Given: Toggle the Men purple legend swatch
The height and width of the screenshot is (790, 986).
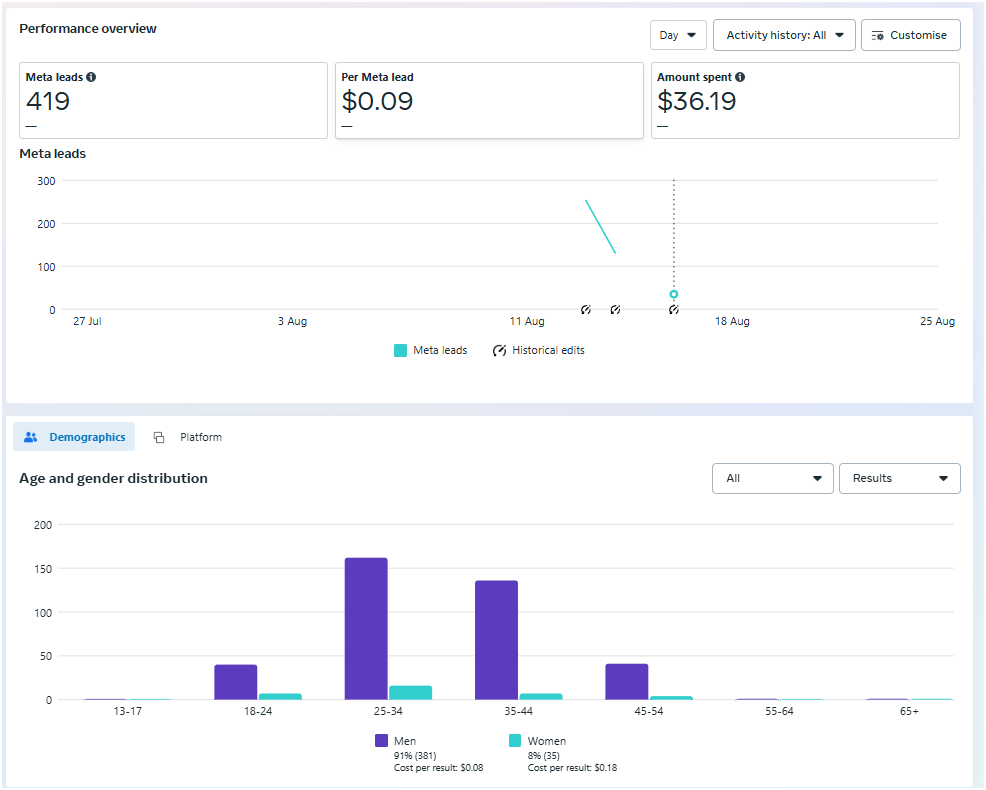Looking at the screenshot, I should (381, 741).
